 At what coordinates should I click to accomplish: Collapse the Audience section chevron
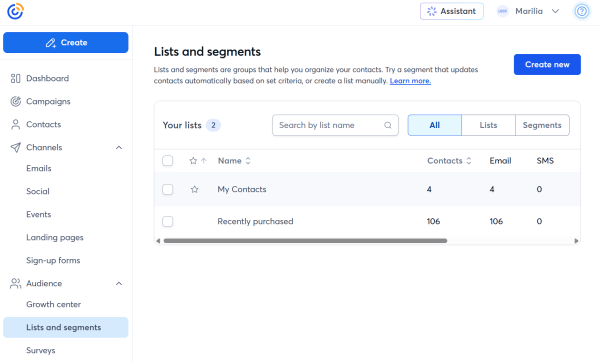point(119,283)
